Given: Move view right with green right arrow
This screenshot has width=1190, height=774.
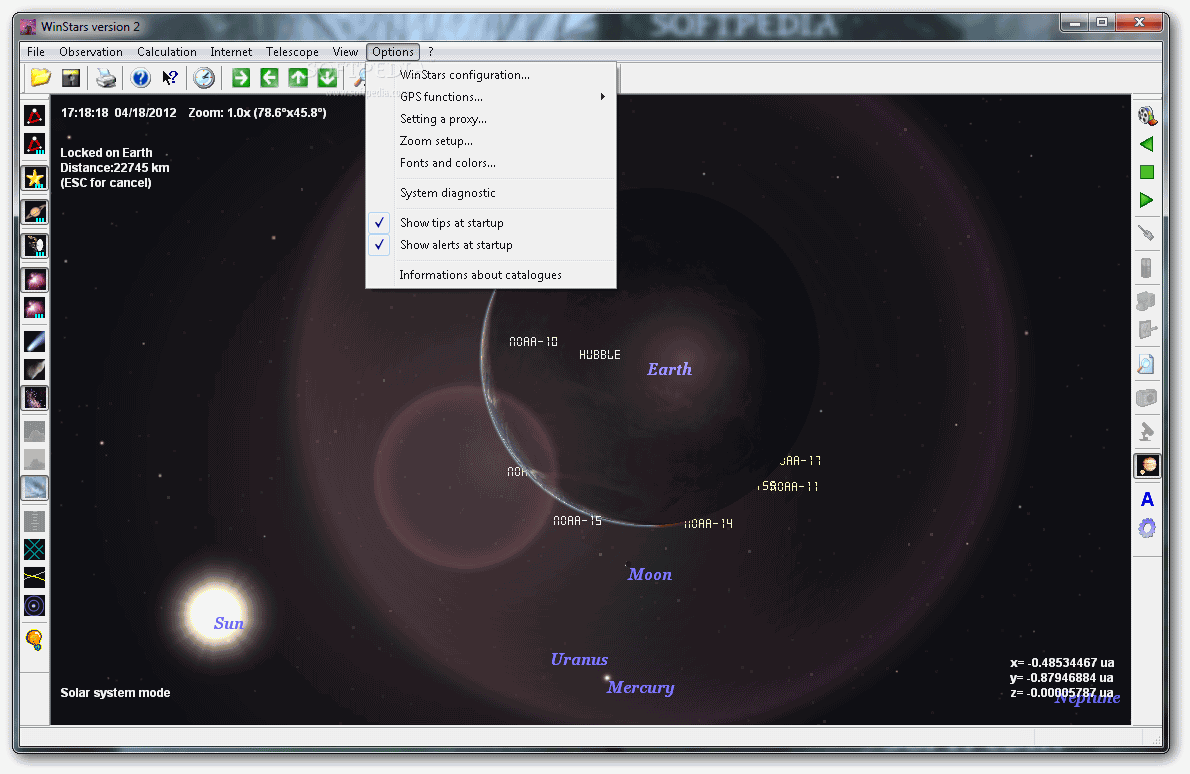Looking at the screenshot, I should 241,77.
